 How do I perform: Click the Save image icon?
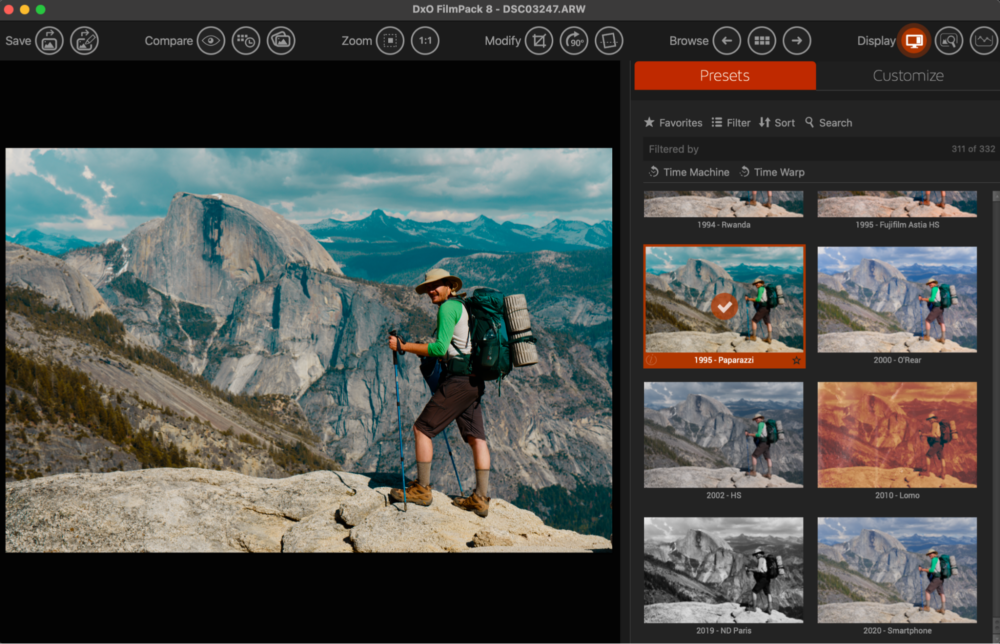[x=50, y=41]
